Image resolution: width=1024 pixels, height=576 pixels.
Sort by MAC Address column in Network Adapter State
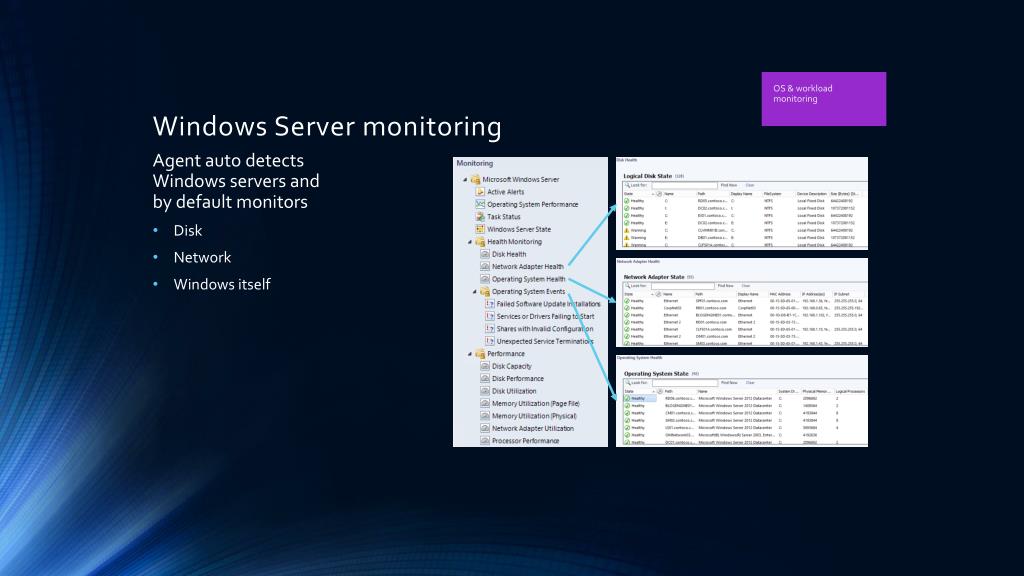(x=780, y=295)
